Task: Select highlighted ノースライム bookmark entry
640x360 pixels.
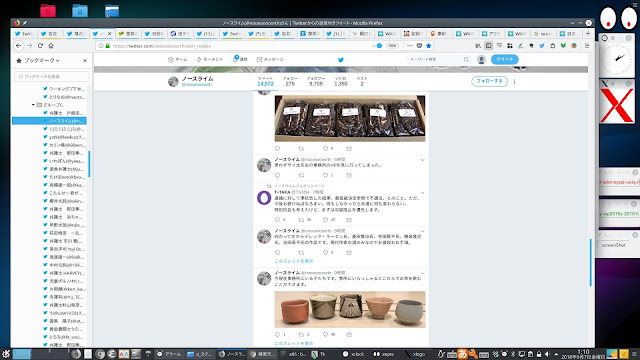Action: click(x=49, y=121)
